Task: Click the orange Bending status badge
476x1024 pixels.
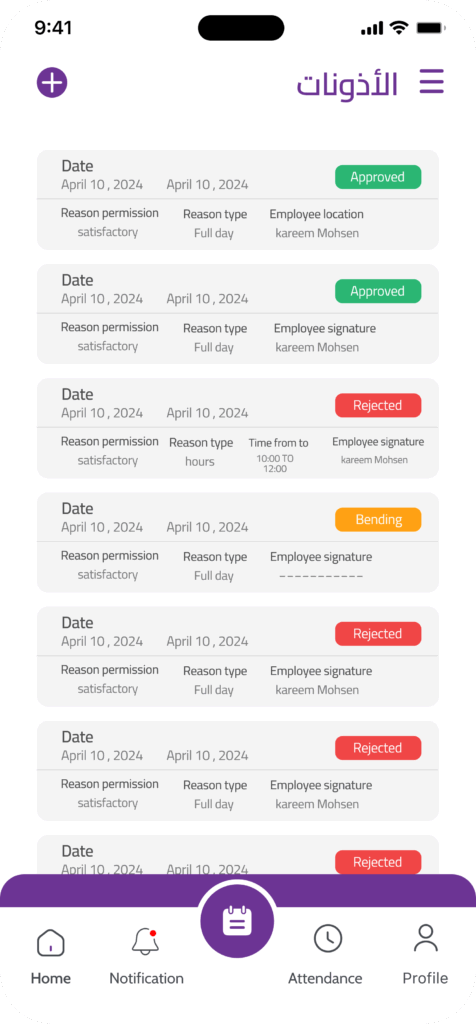Action: 378,520
